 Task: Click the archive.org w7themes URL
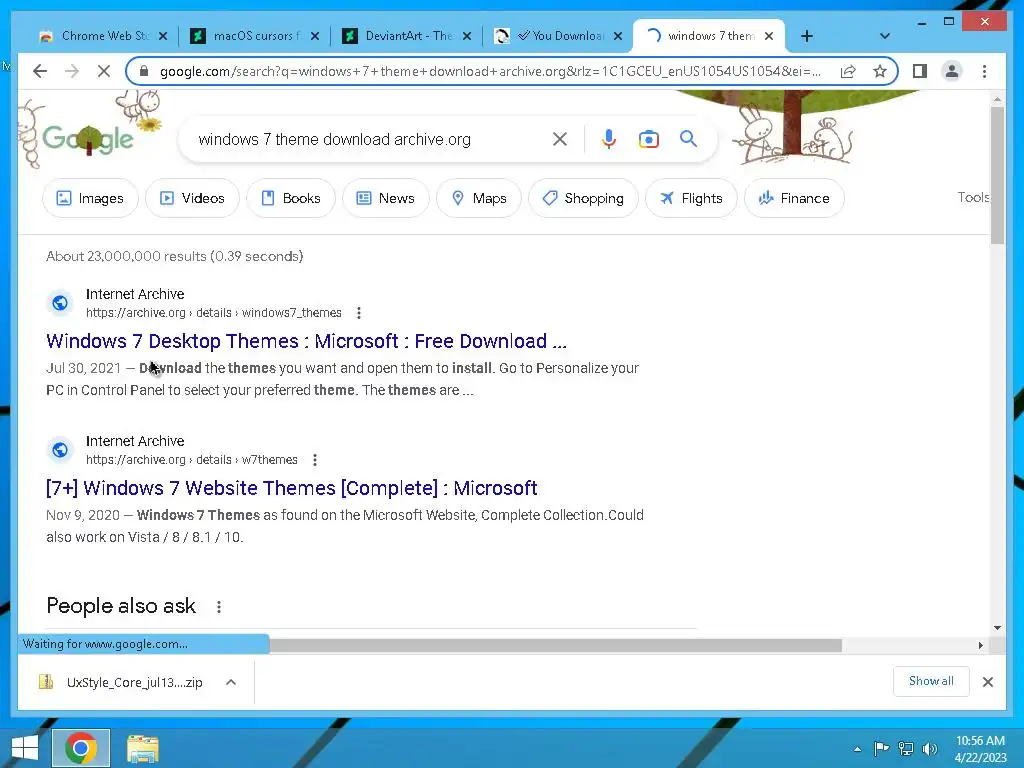coord(191,460)
